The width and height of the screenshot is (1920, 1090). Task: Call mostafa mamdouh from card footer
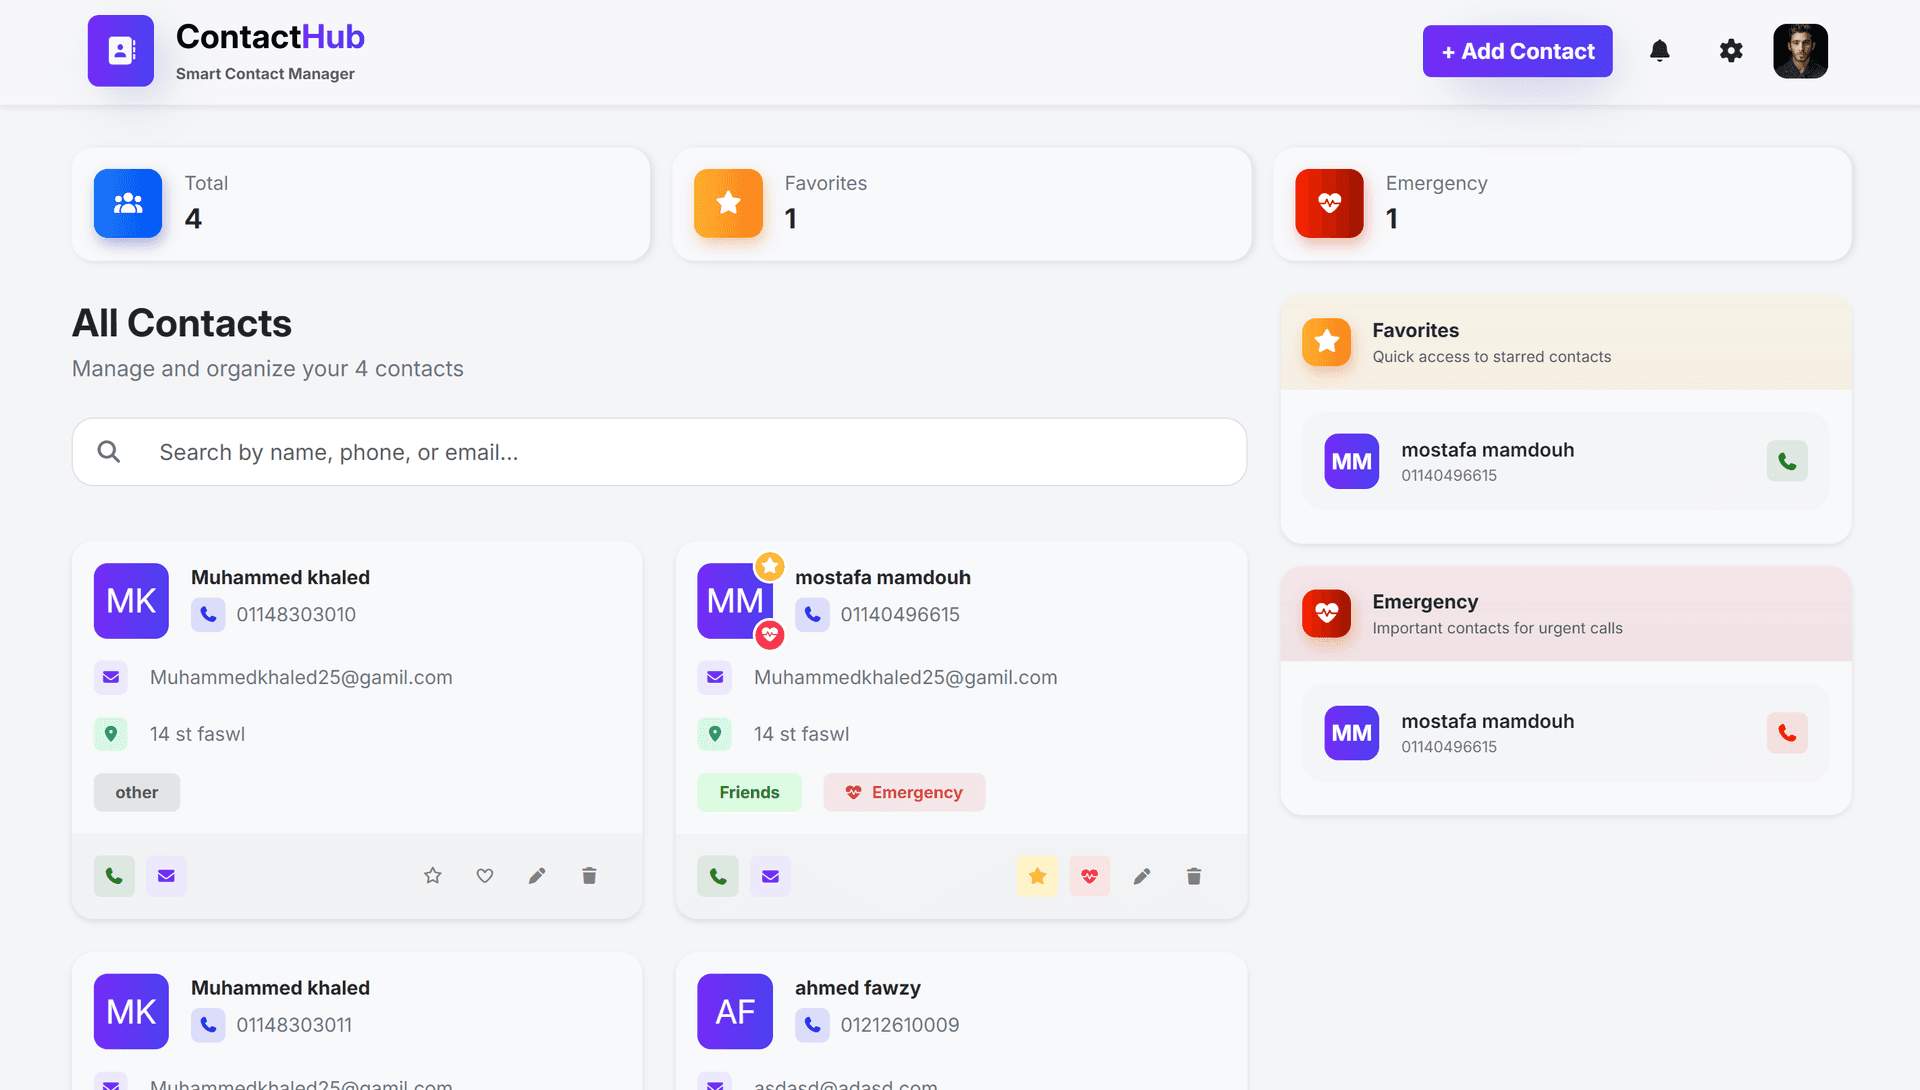click(718, 876)
